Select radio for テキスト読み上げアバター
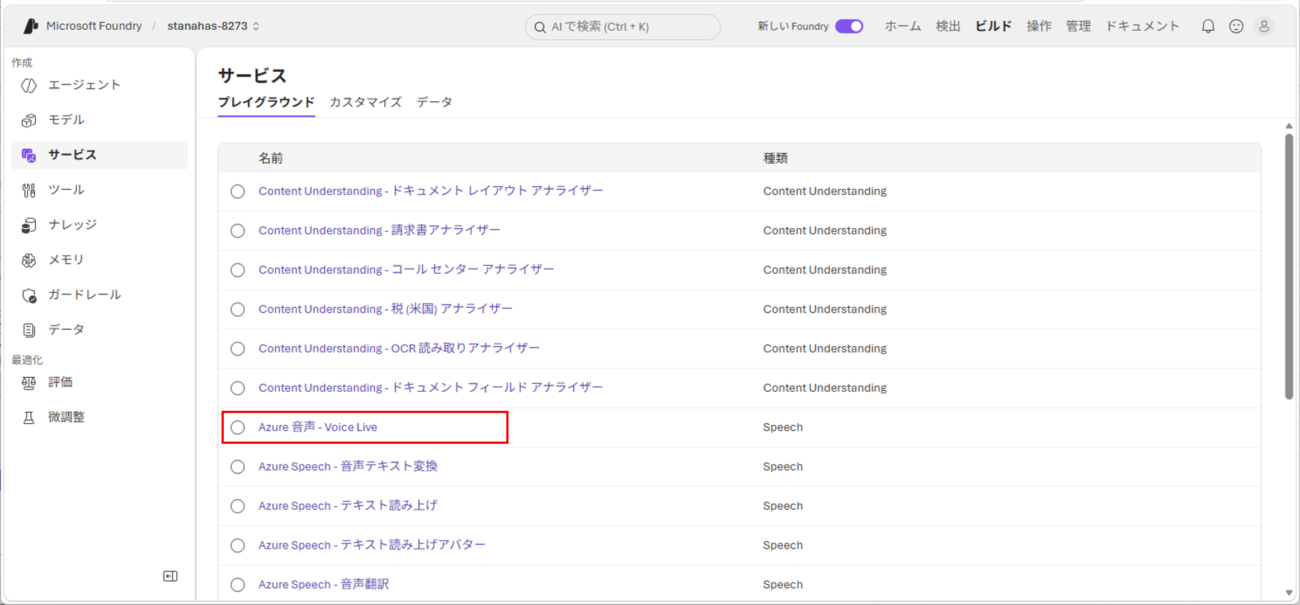 [237, 546]
